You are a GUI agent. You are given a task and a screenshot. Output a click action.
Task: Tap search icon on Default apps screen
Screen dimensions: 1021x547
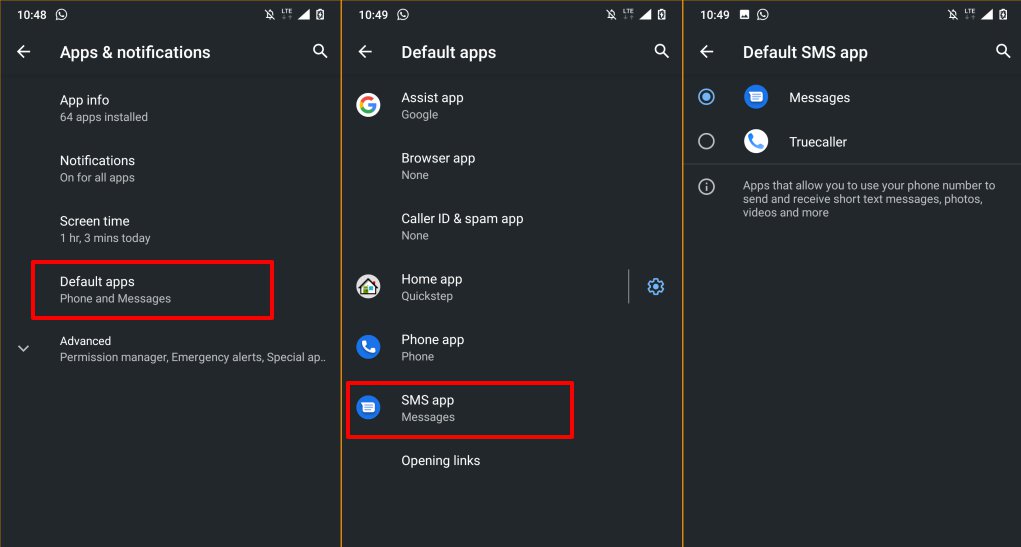pos(661,51)
